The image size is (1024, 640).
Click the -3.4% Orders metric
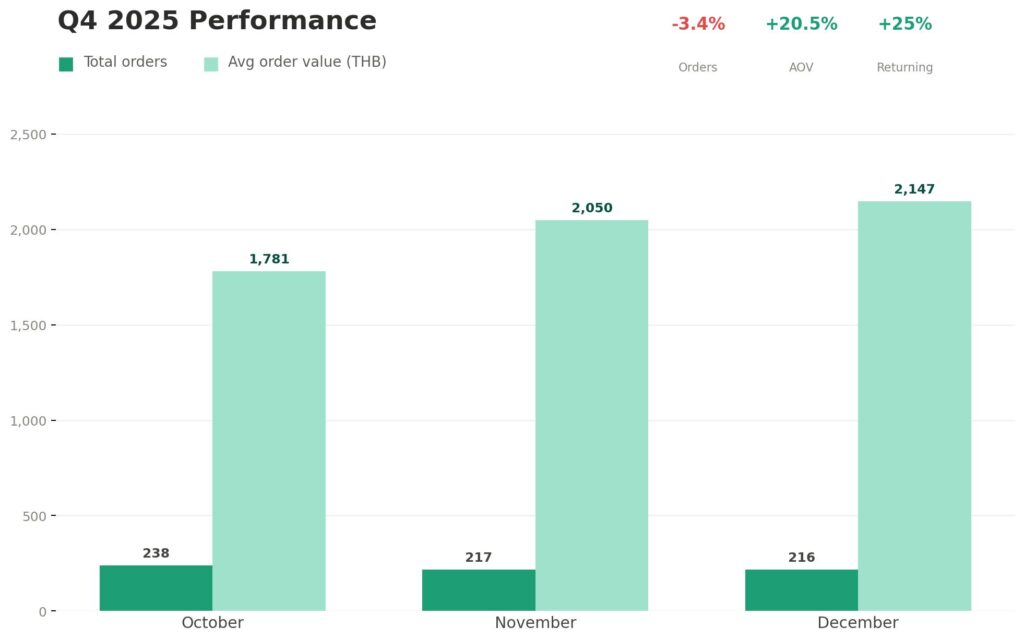click(698, 44)
